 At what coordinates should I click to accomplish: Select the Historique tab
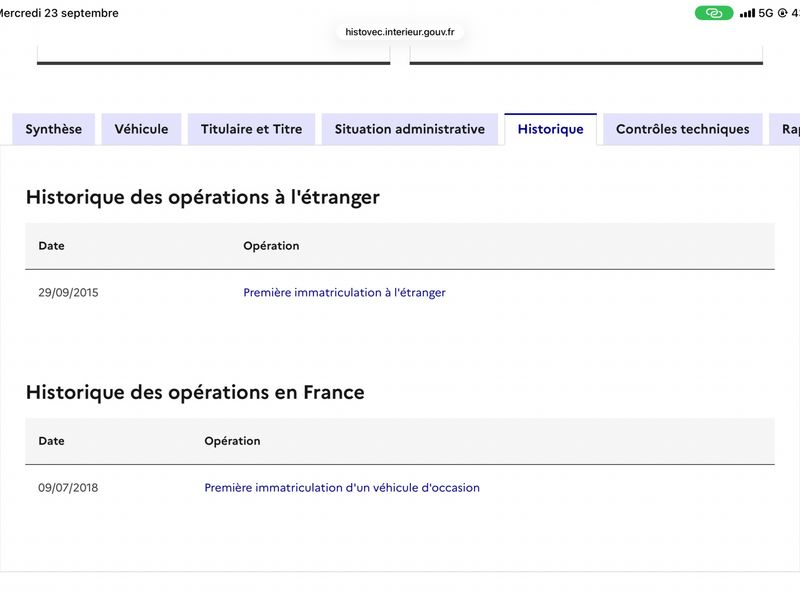coord(551,129)
